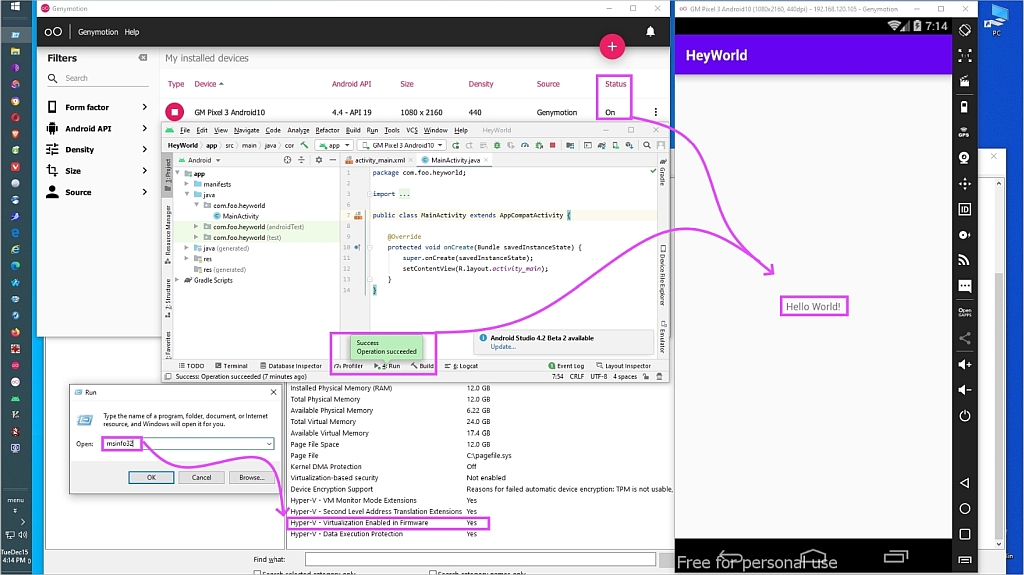Viewport: 1024px width, 575px height.
Task: Expand the Size filter
Action: [x=144, y=171]
